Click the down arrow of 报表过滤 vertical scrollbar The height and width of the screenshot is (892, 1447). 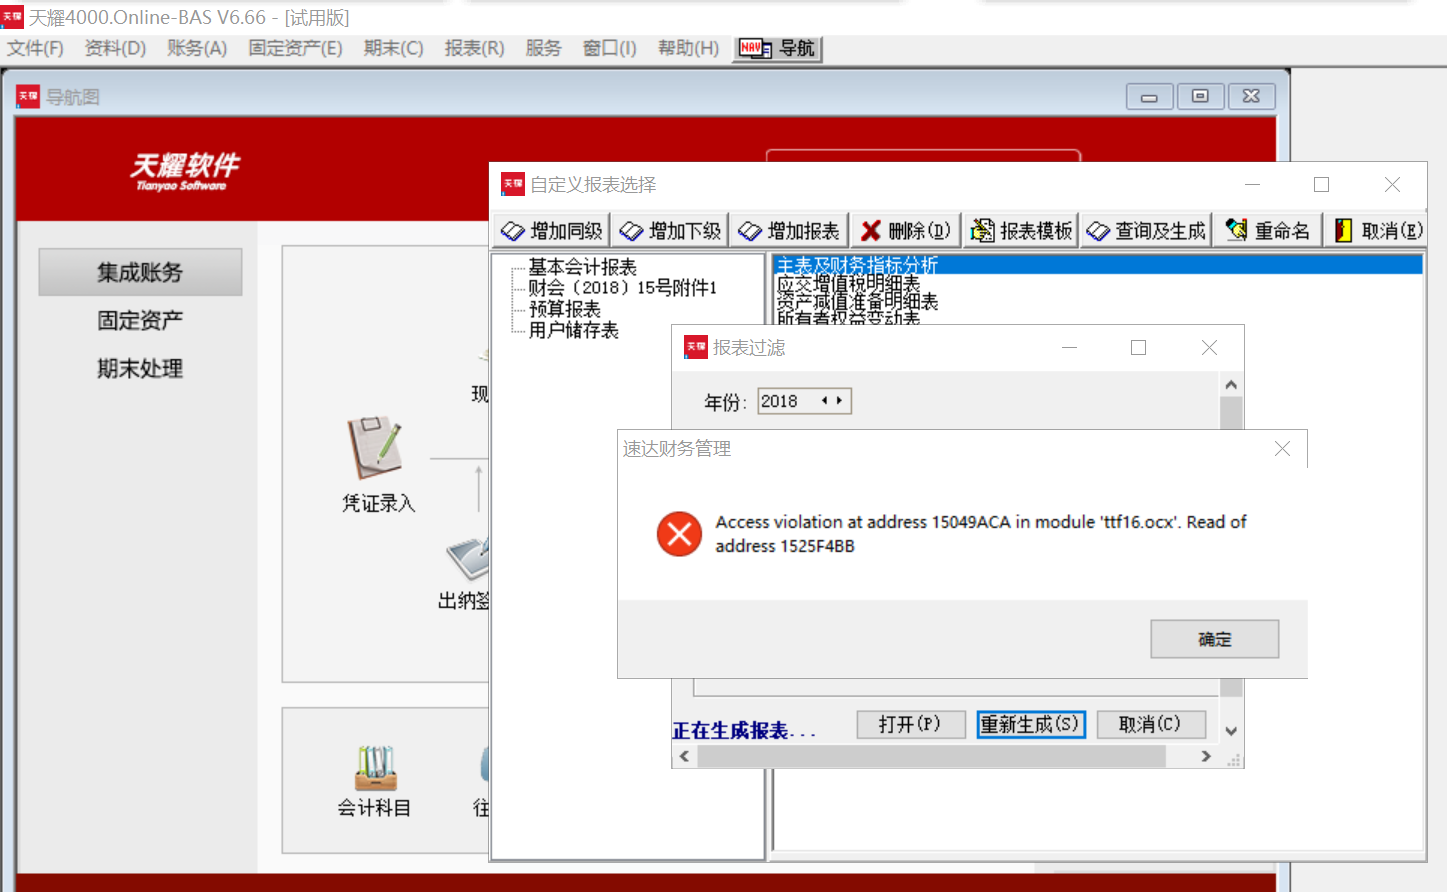(1231, 731)
